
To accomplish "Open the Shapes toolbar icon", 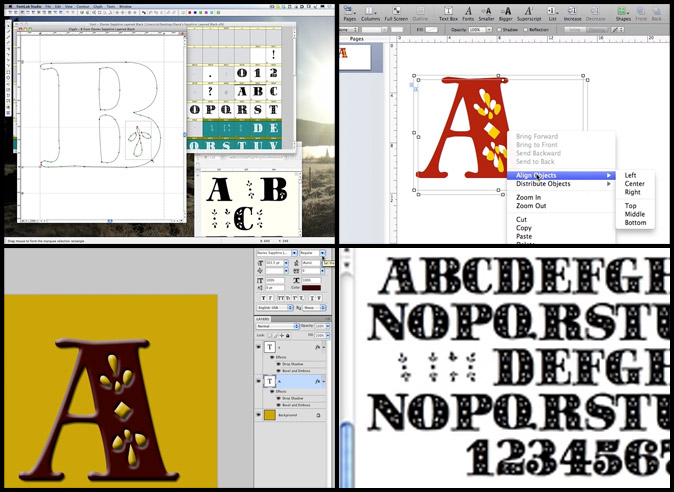I will pos(623,12).
